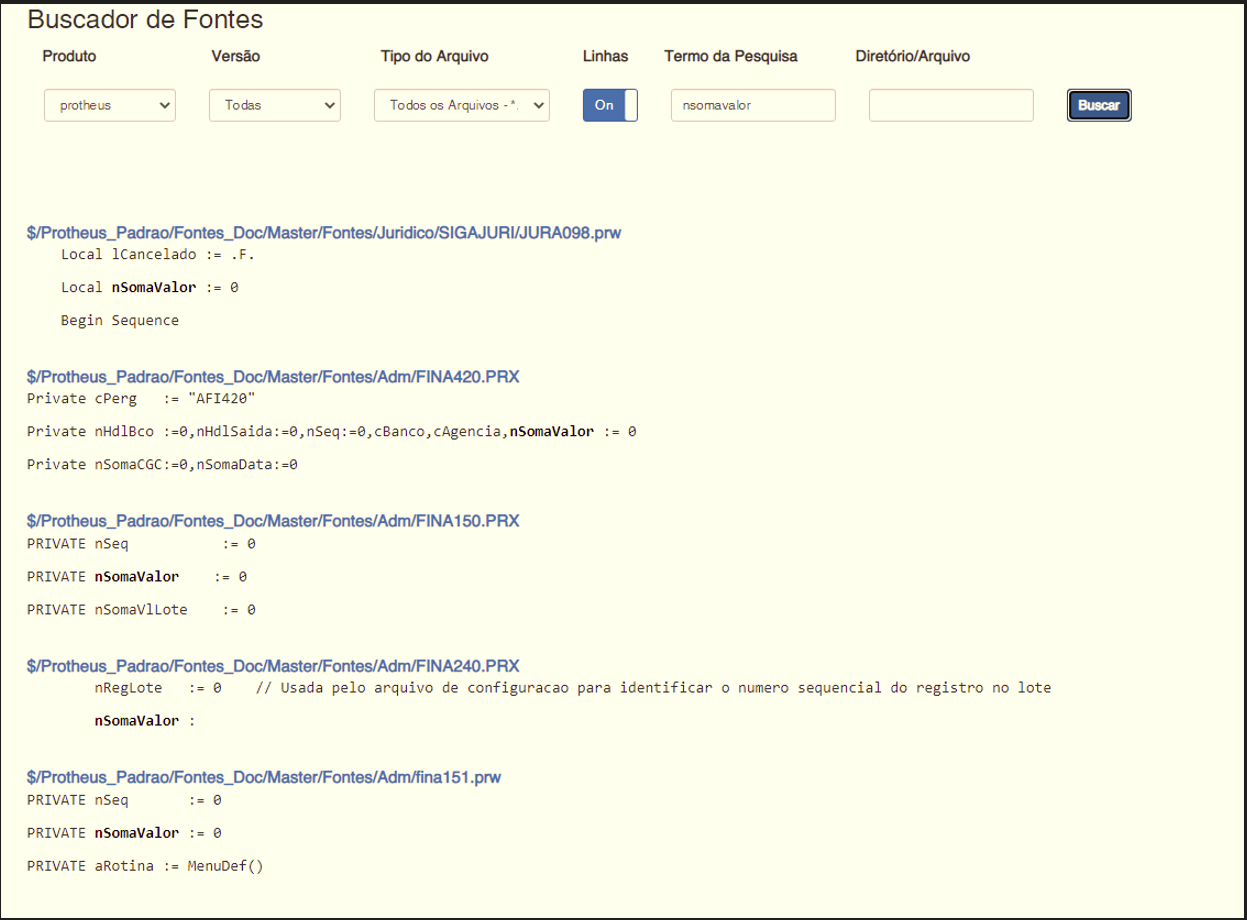Click the Private nSomaCGC code line
This screenshot has width=1247, height=920.
(x=162, y=464)
